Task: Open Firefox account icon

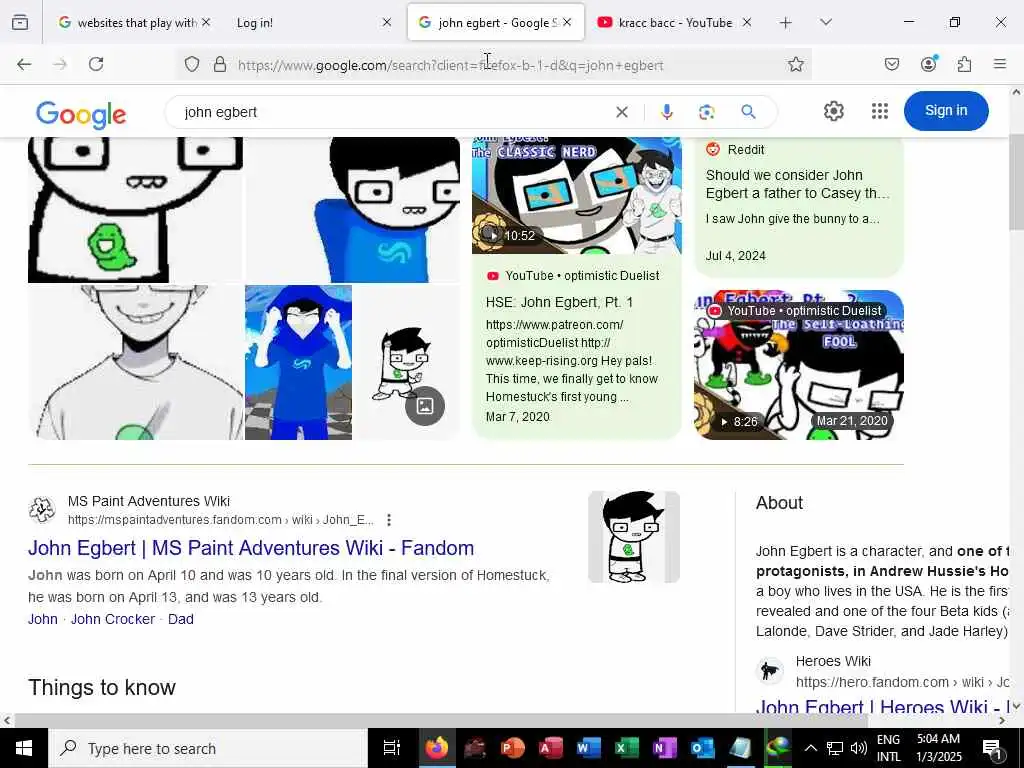Action: (928, 64)
